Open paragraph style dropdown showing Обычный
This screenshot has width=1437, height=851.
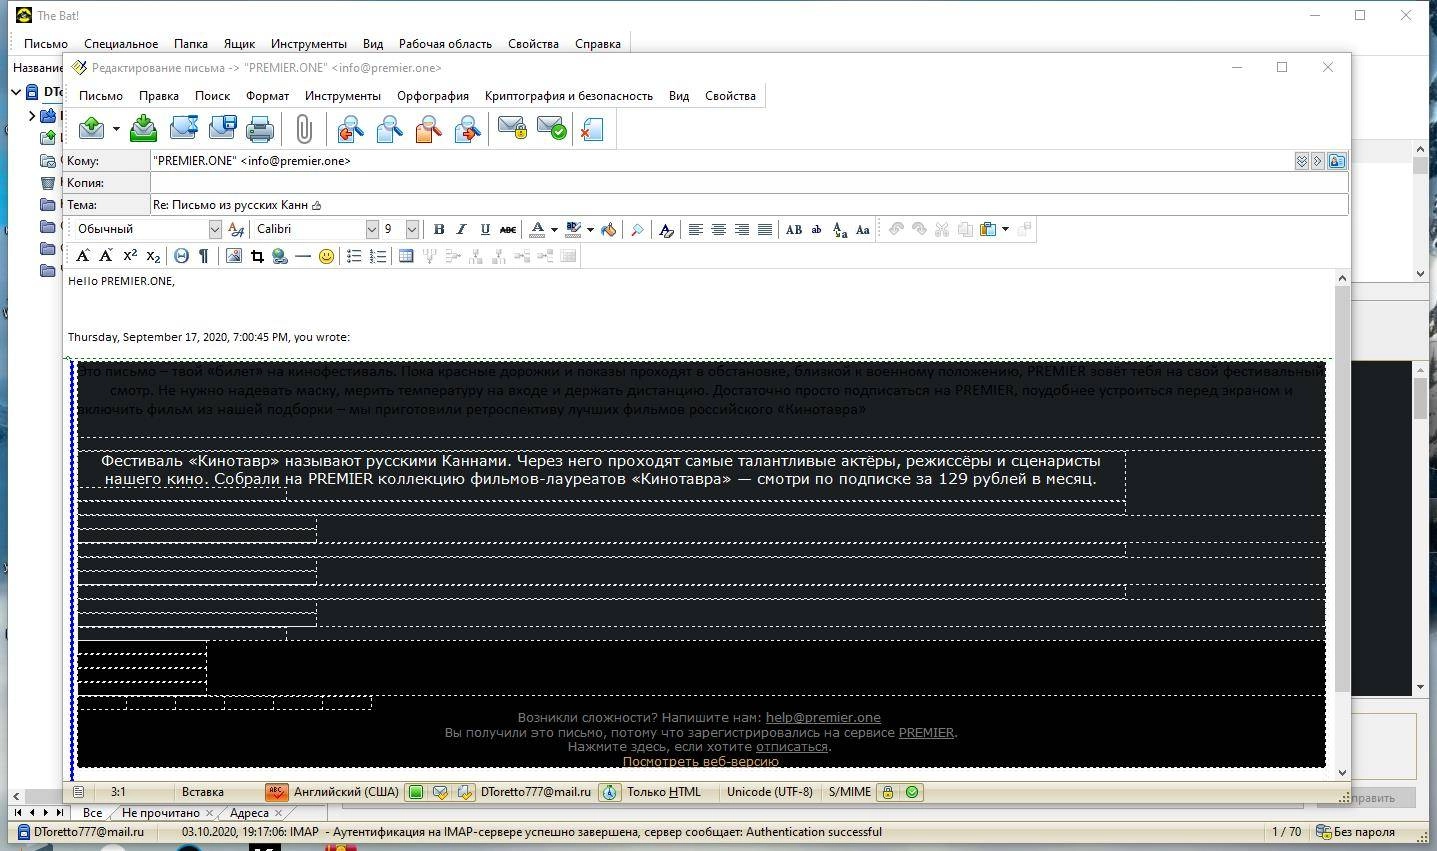(x=214, y=229)
